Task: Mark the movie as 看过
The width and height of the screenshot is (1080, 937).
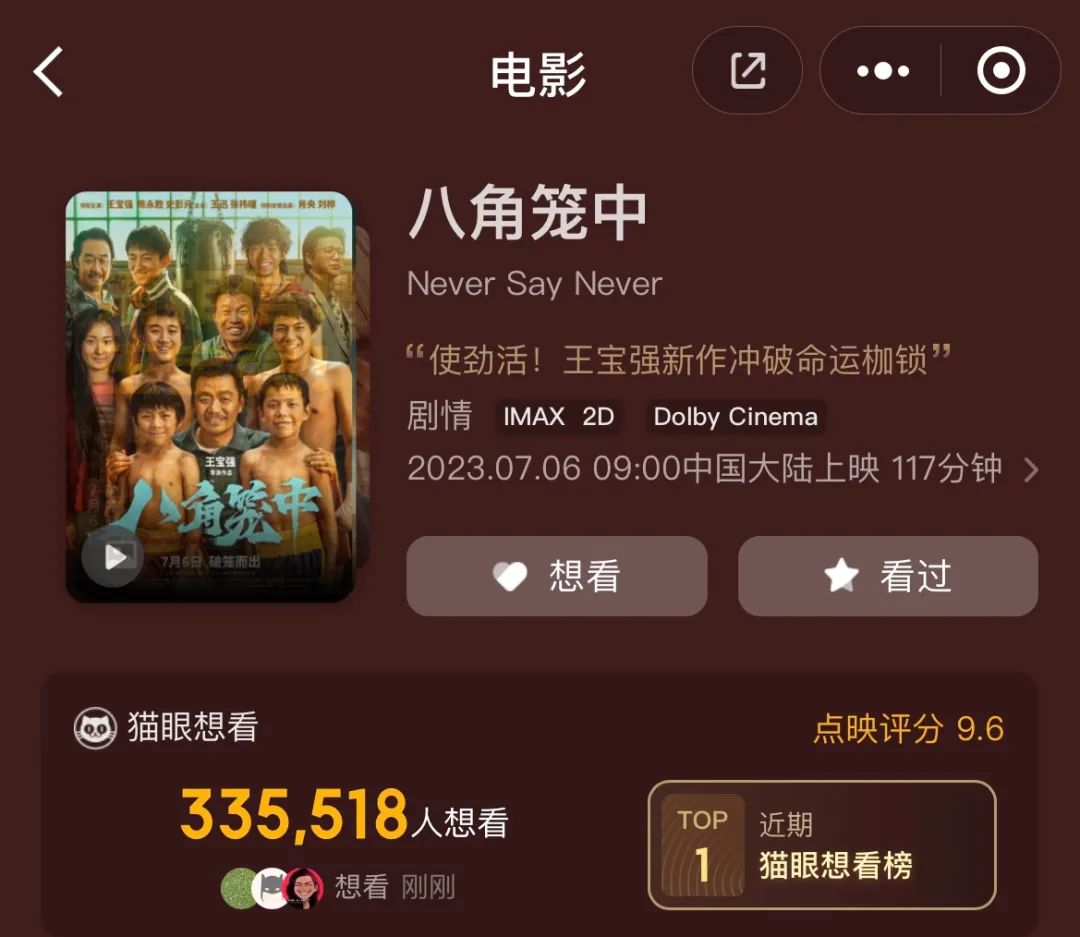Action: [x=888, y=576]
